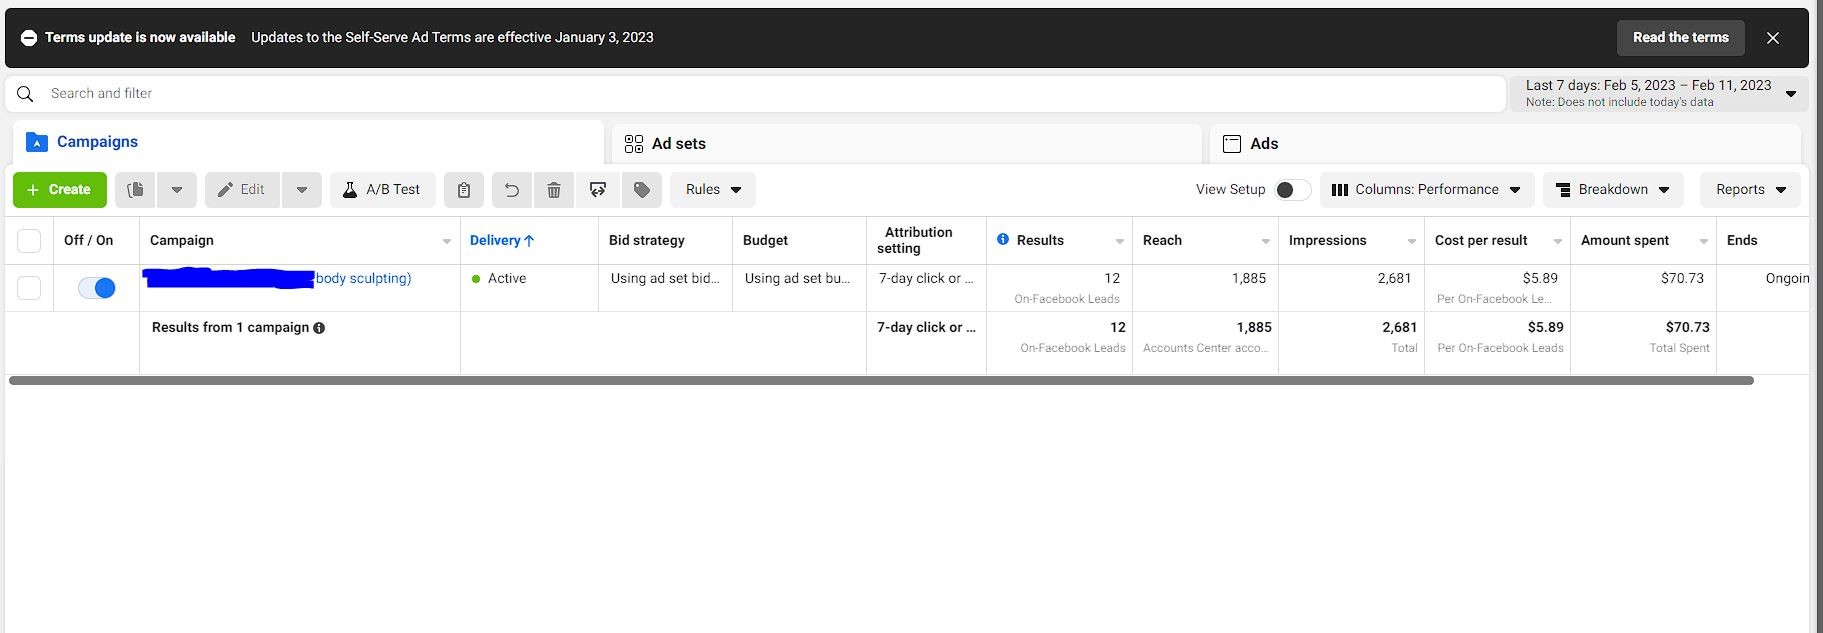The width and height of the screenshot is (1823, 633).
Task: Click the export share icon in toolbar
Action: [x=598, y=190]
